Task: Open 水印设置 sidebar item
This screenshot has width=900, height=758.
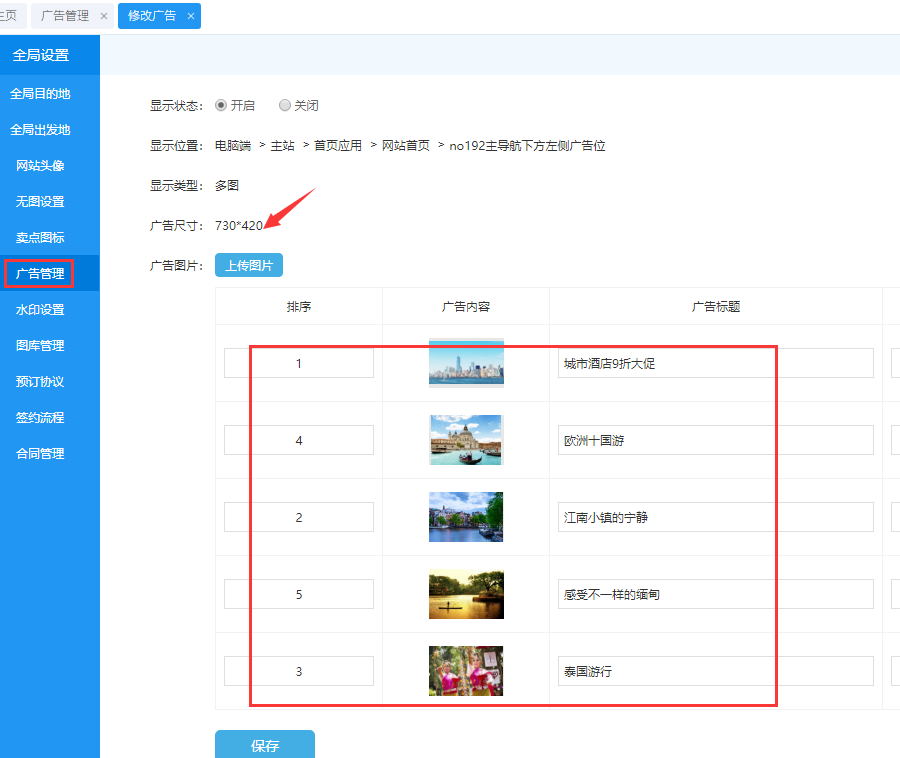Action: tap(40, 310)
